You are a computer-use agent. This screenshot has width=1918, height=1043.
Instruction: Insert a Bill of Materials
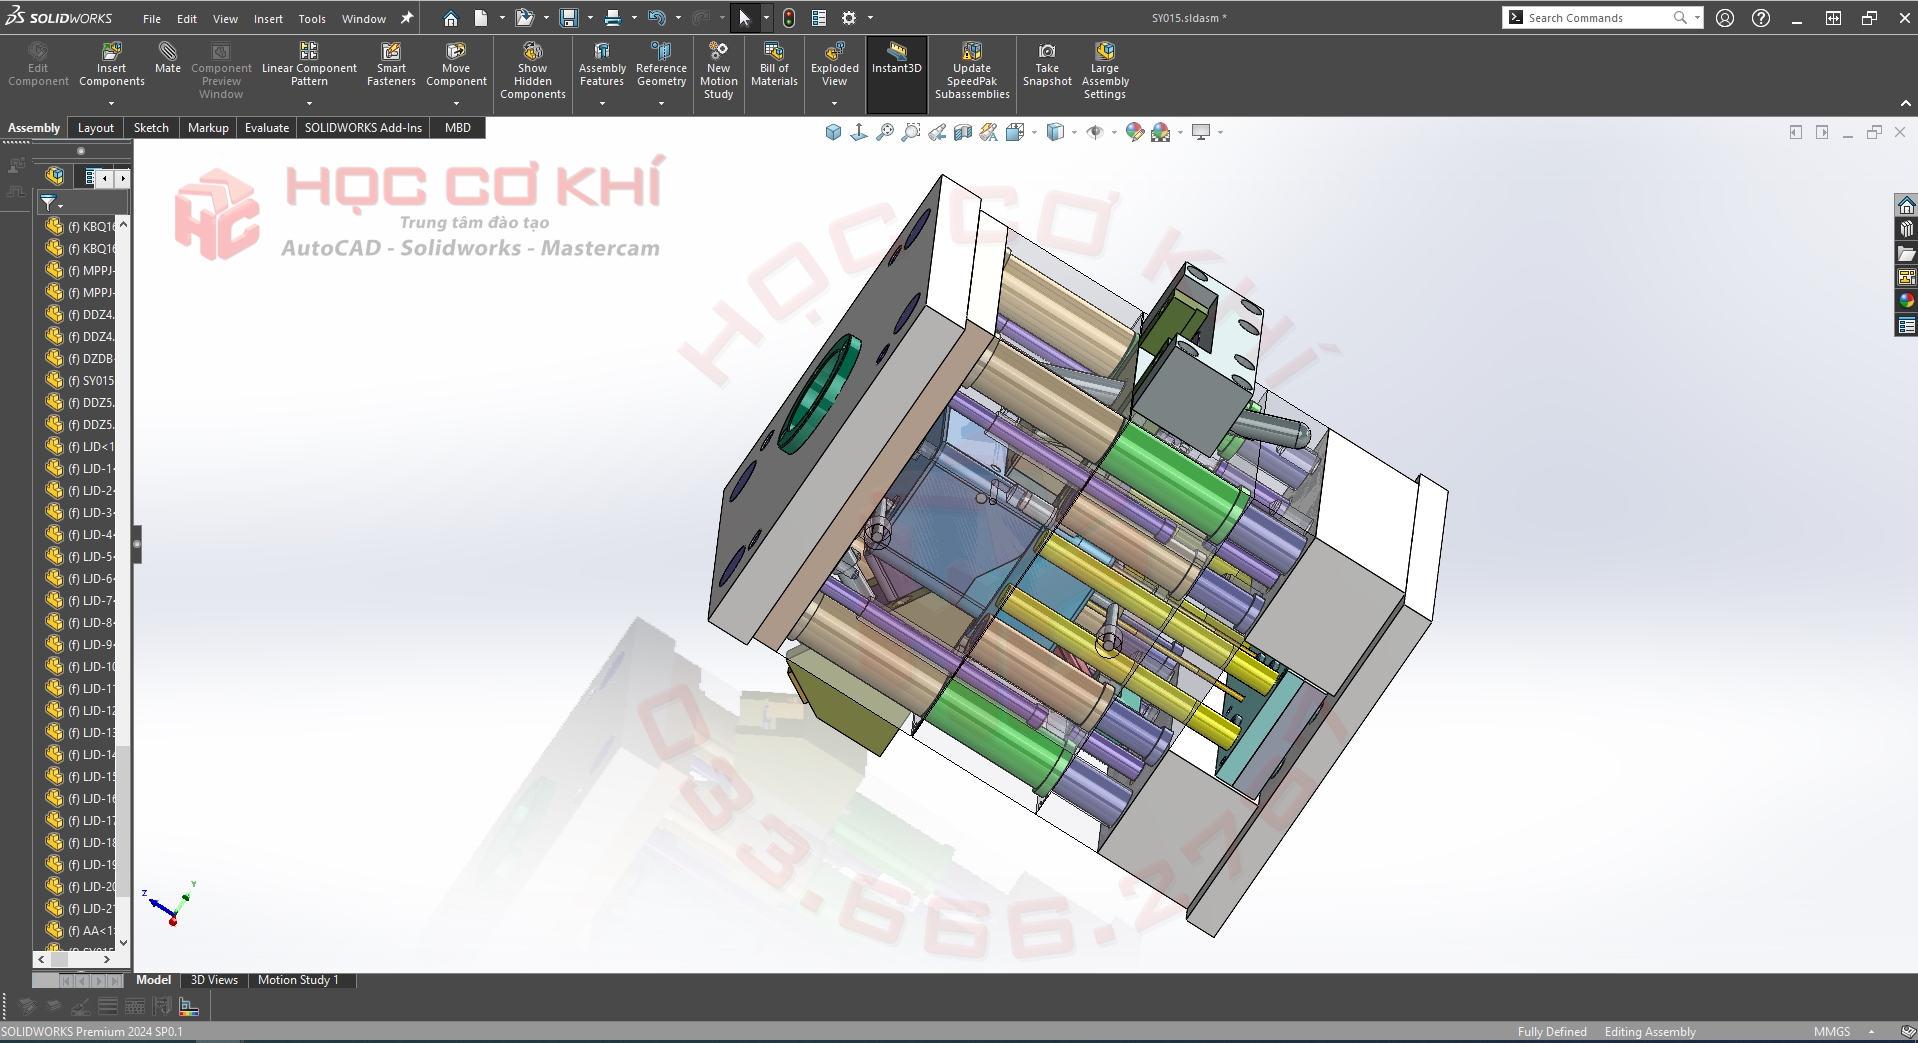coord(774,65)
